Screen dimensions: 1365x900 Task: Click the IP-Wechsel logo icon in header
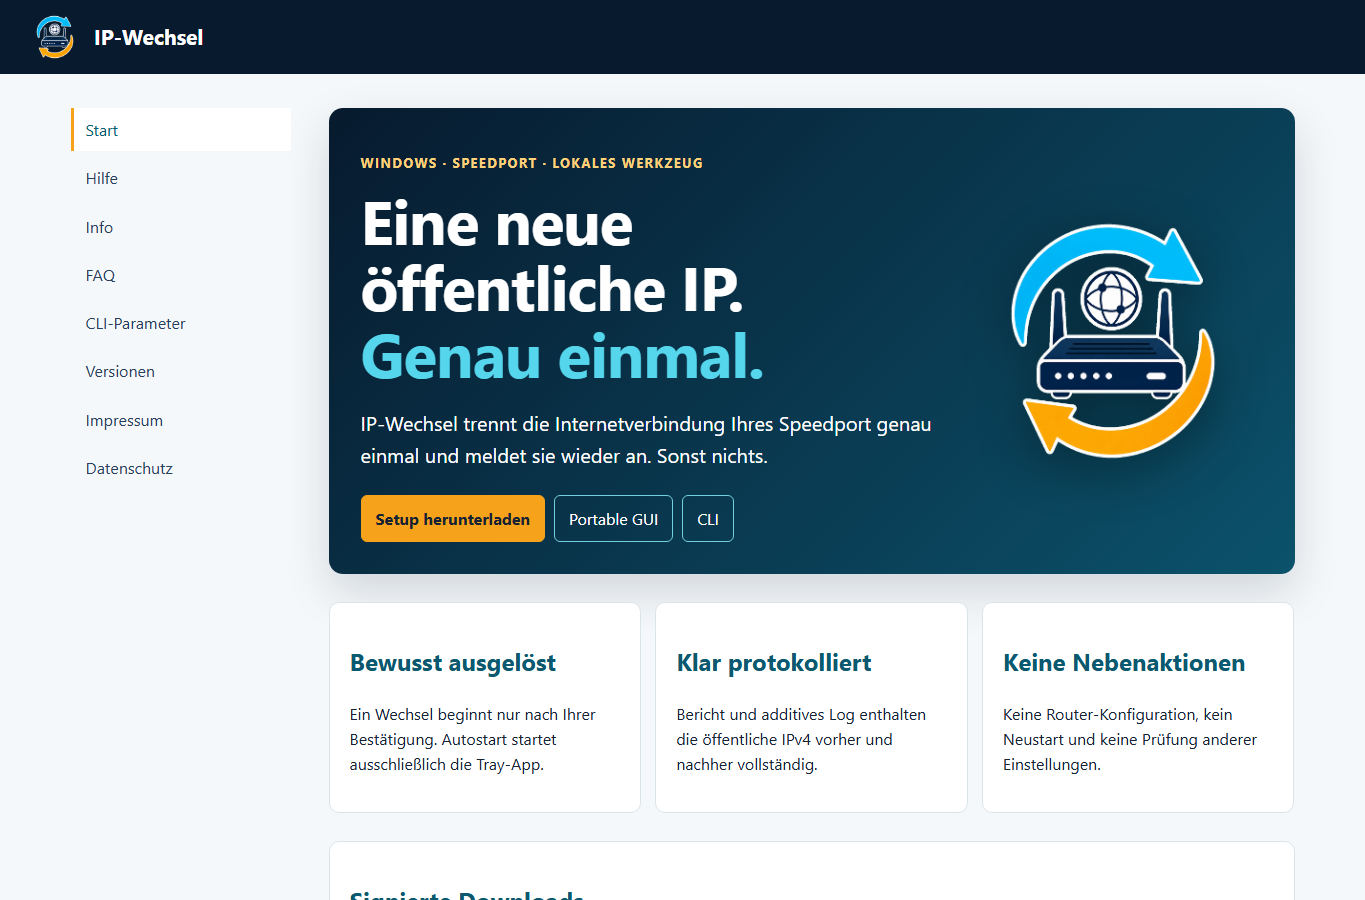tap(55, 37)
